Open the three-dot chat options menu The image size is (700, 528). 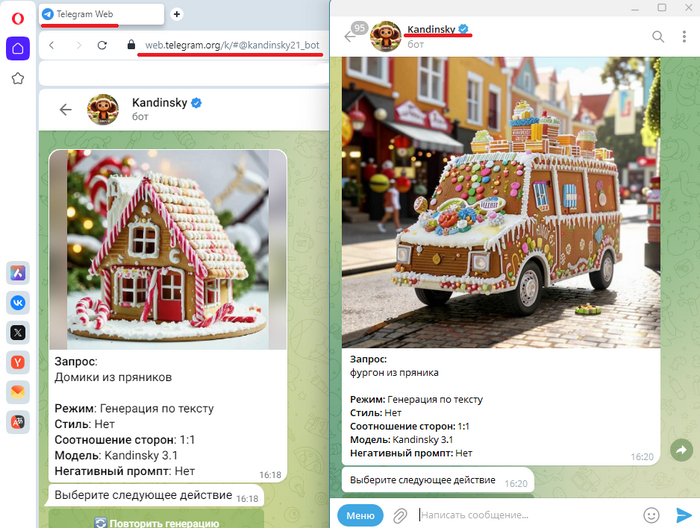pyautogui.click(x=684, y=37)
